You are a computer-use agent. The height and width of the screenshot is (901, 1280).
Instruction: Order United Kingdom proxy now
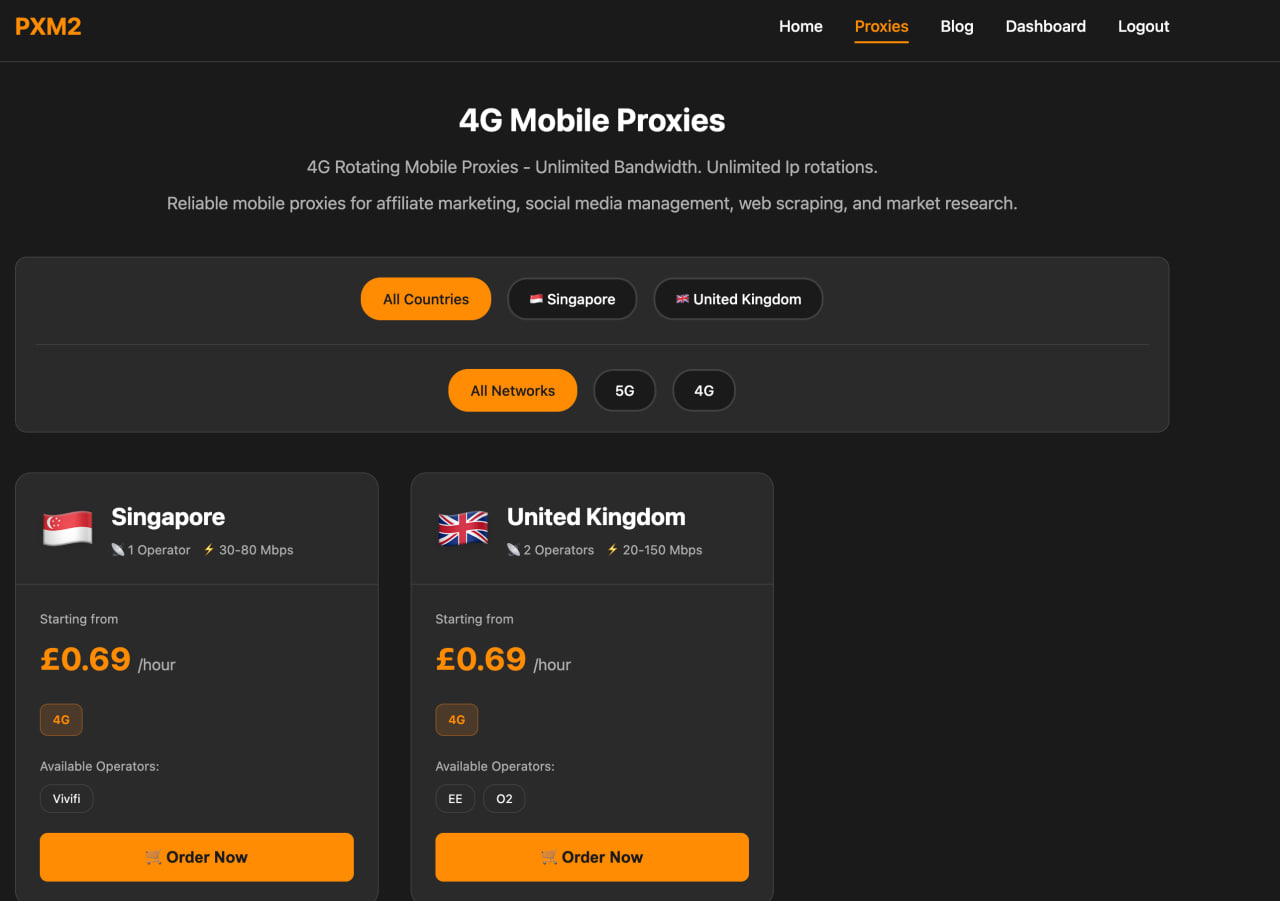tap(592, 857)
